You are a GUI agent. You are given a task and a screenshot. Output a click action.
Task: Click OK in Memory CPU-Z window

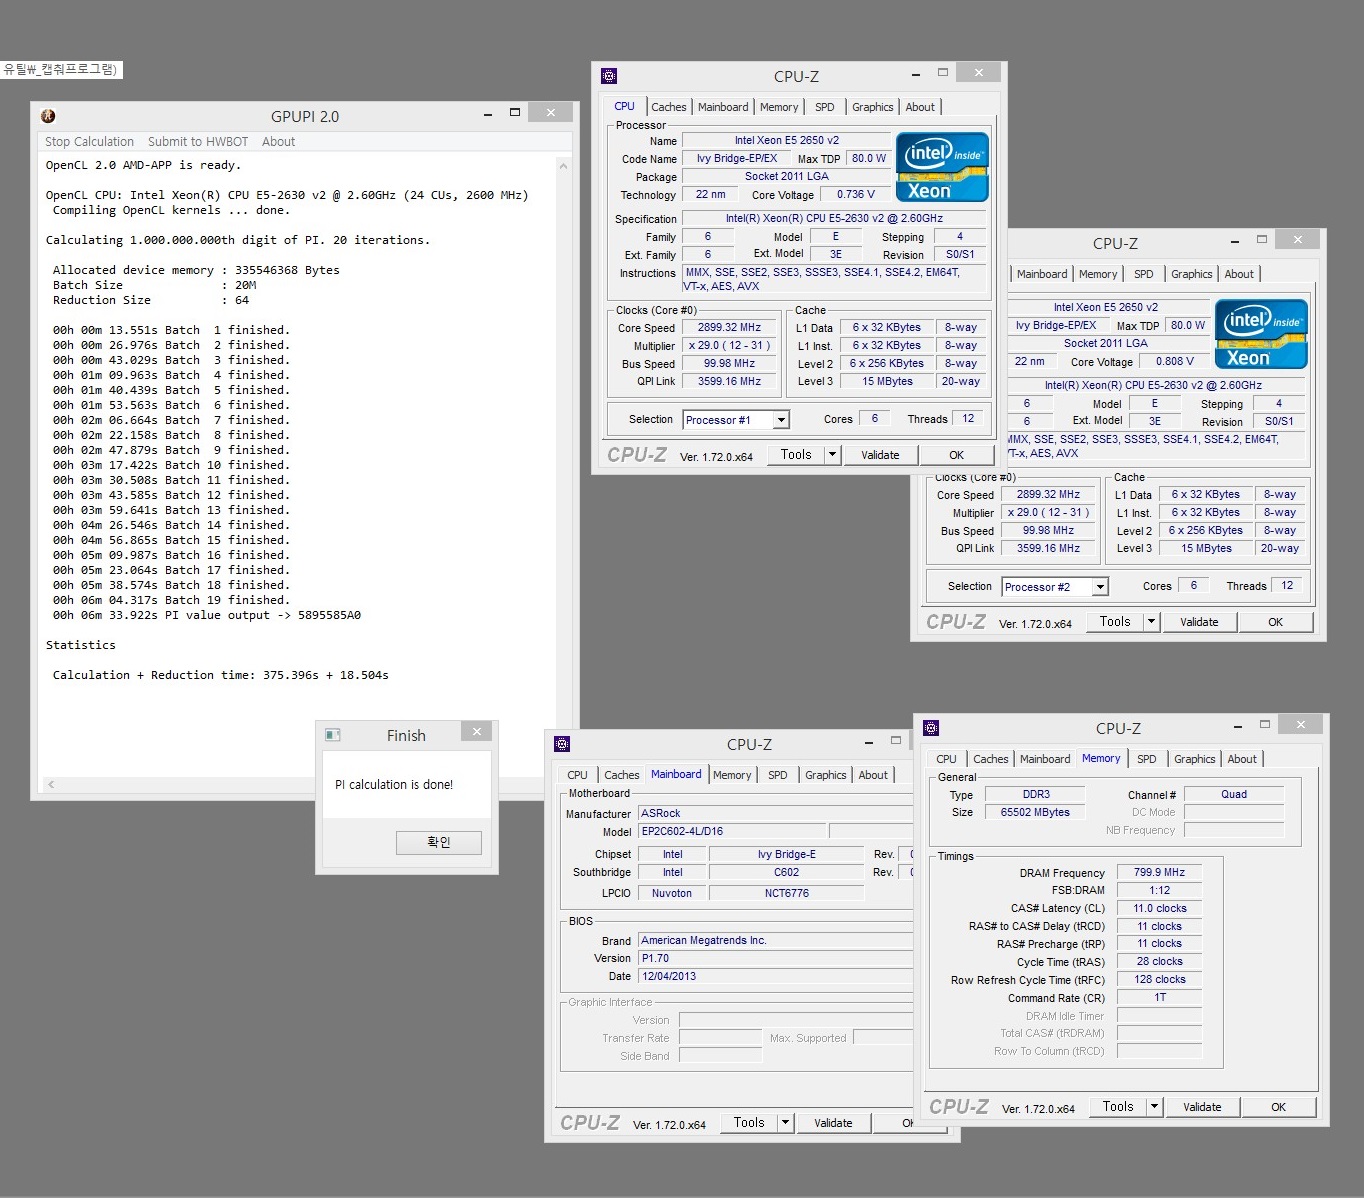click(1278, 1106)
